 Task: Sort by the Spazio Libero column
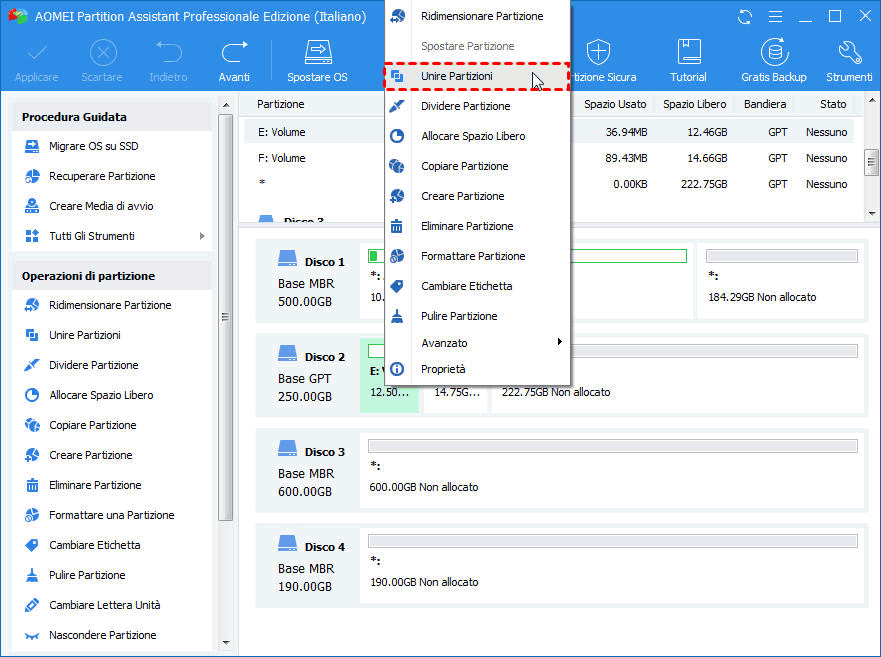point(694,105)
